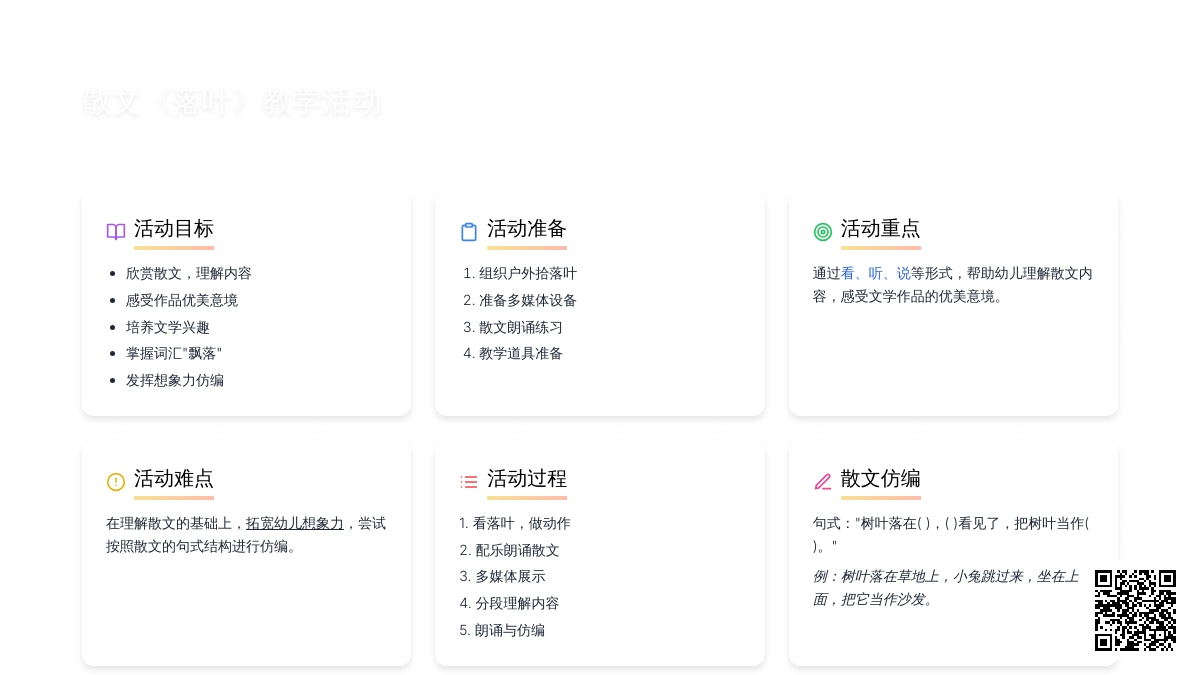Click the list icon beside 活动过程
The height and width of the screenshot is (675, 1200).
tap(469, 482)
